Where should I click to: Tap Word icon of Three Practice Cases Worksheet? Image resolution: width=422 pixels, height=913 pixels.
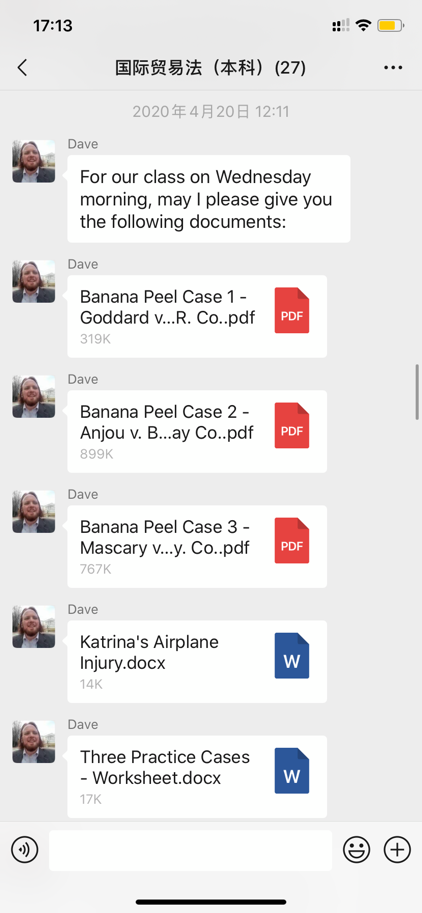(x=292, y=771)
